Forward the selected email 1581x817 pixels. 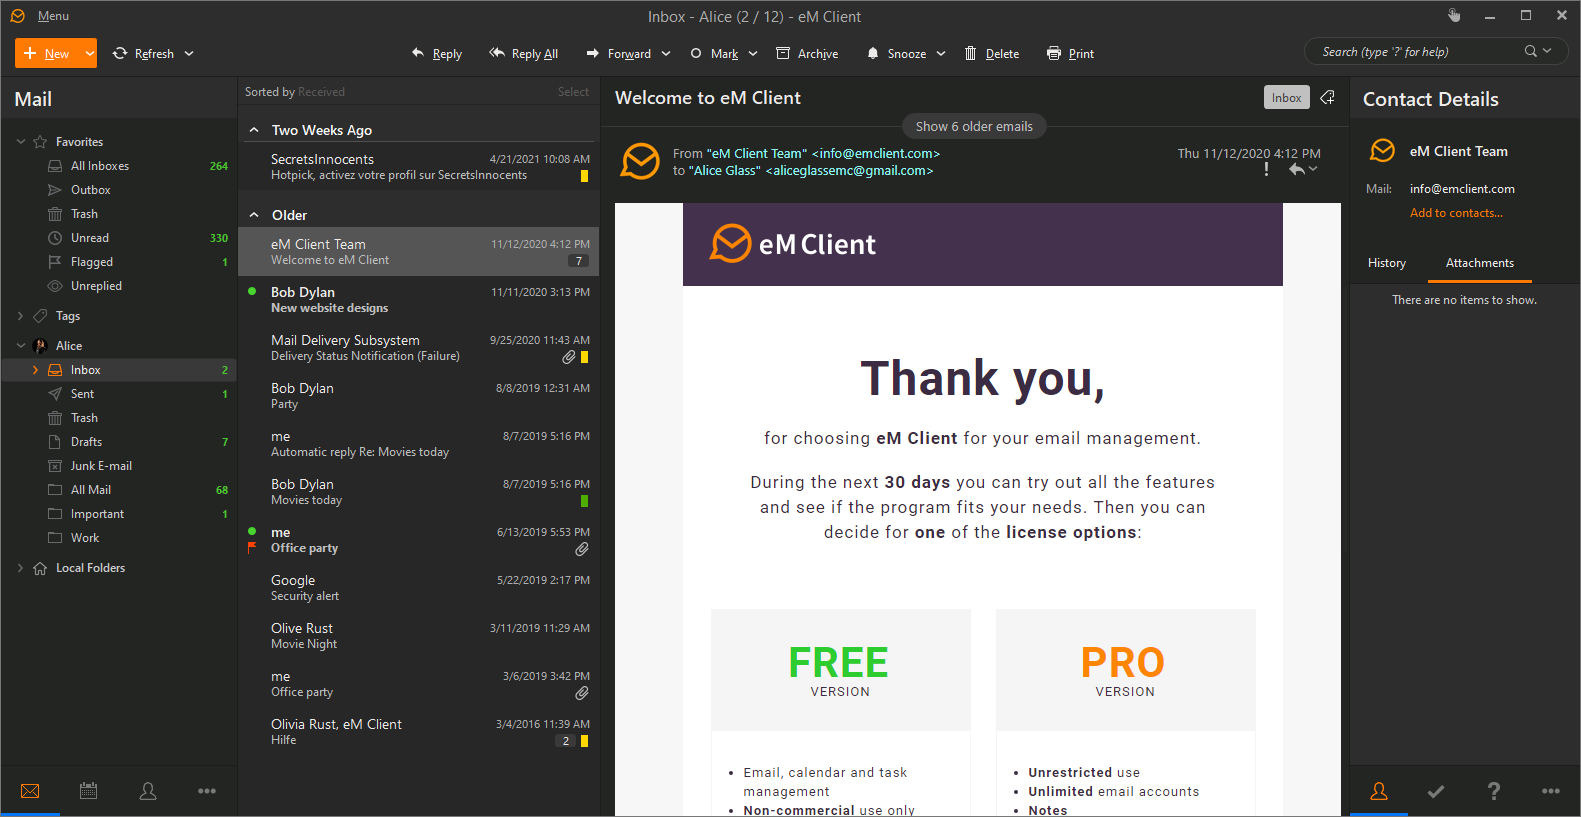click(619, 54)
